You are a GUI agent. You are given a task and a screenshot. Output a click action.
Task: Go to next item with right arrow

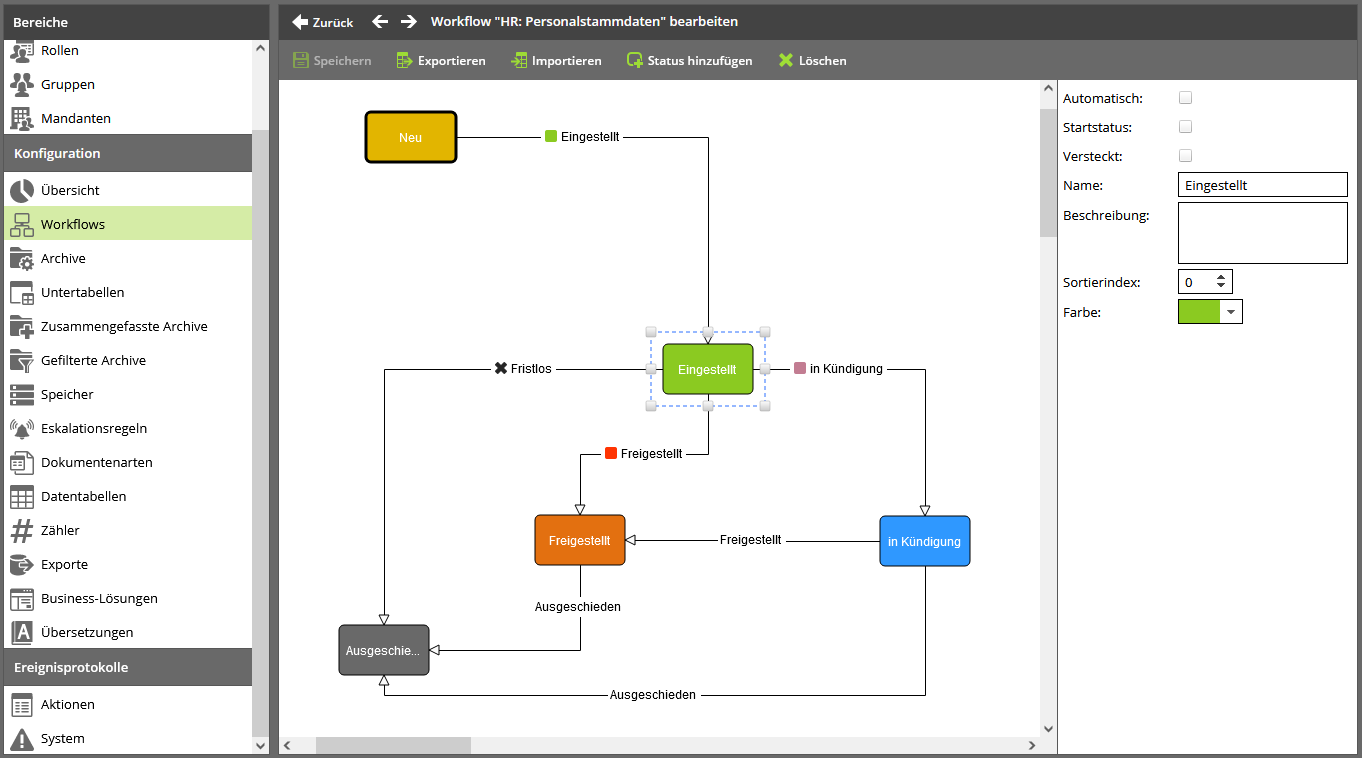408,21
